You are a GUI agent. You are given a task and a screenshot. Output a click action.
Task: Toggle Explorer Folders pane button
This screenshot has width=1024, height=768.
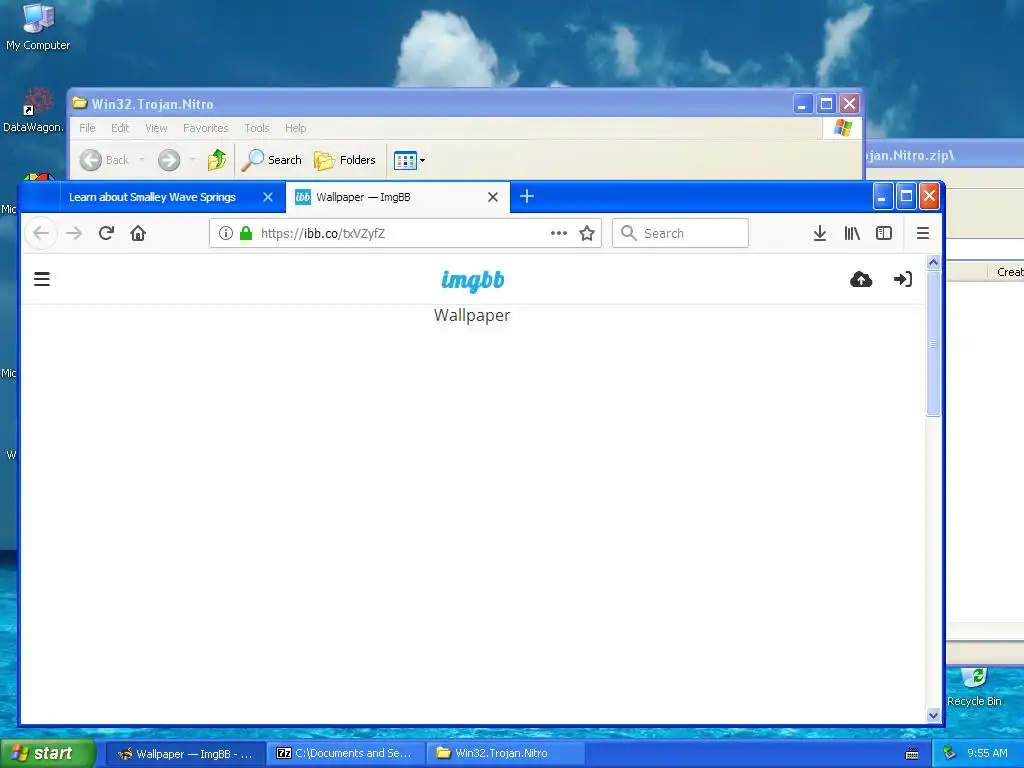pyautogui.click(x=345, y=160)
